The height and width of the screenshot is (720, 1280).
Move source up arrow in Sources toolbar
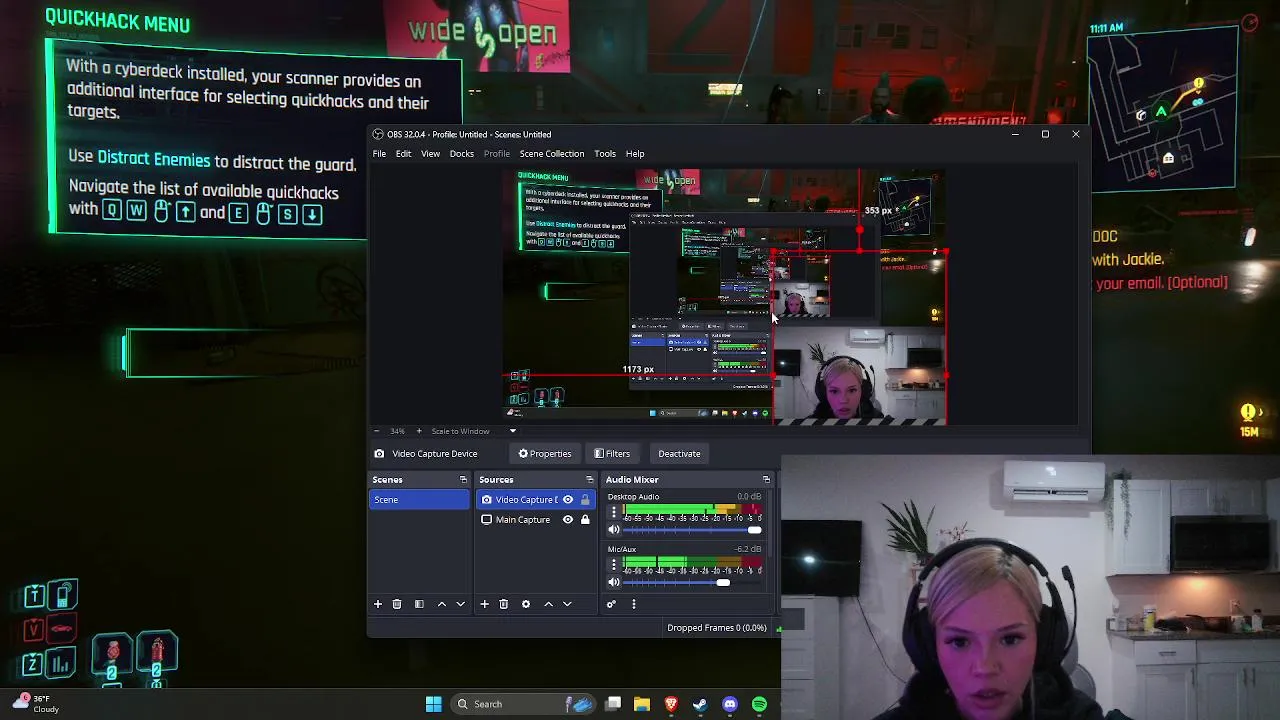[548, 604]
